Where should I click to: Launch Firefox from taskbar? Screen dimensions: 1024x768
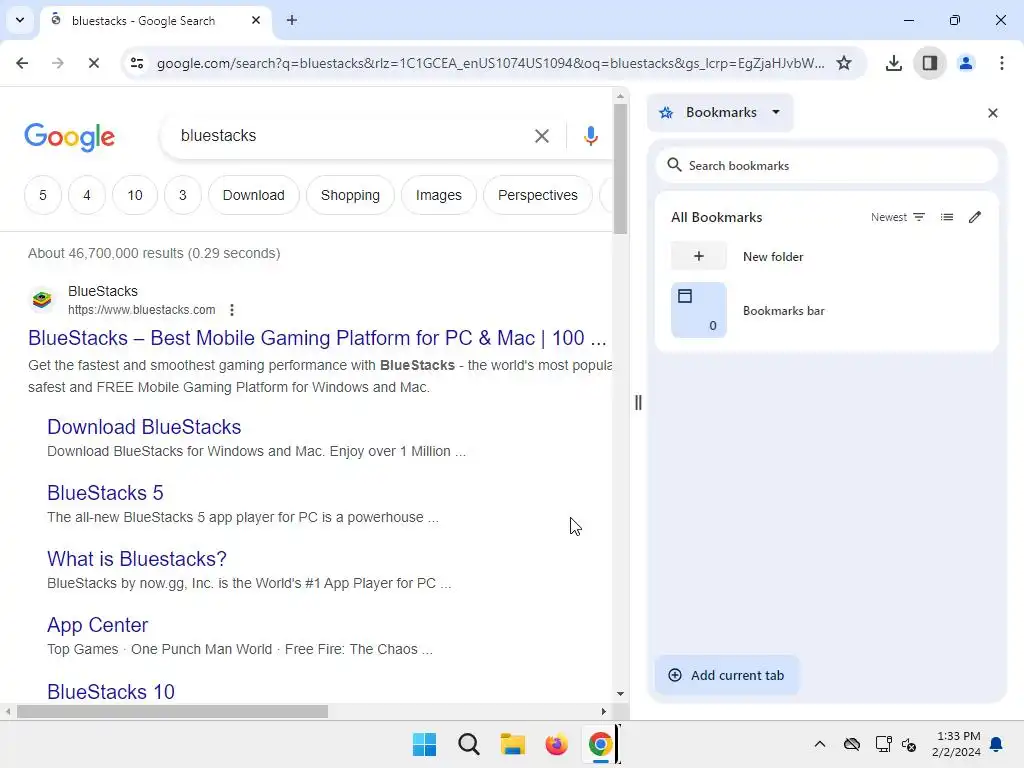[x=556, y=744]
